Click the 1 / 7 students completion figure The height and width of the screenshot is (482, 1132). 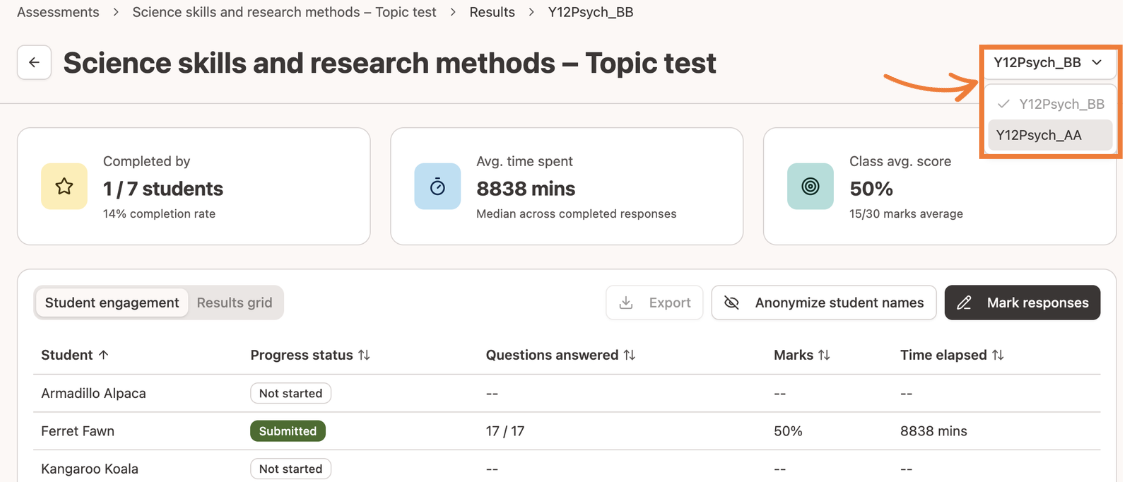pyautogui.click(x=163, y=188)
